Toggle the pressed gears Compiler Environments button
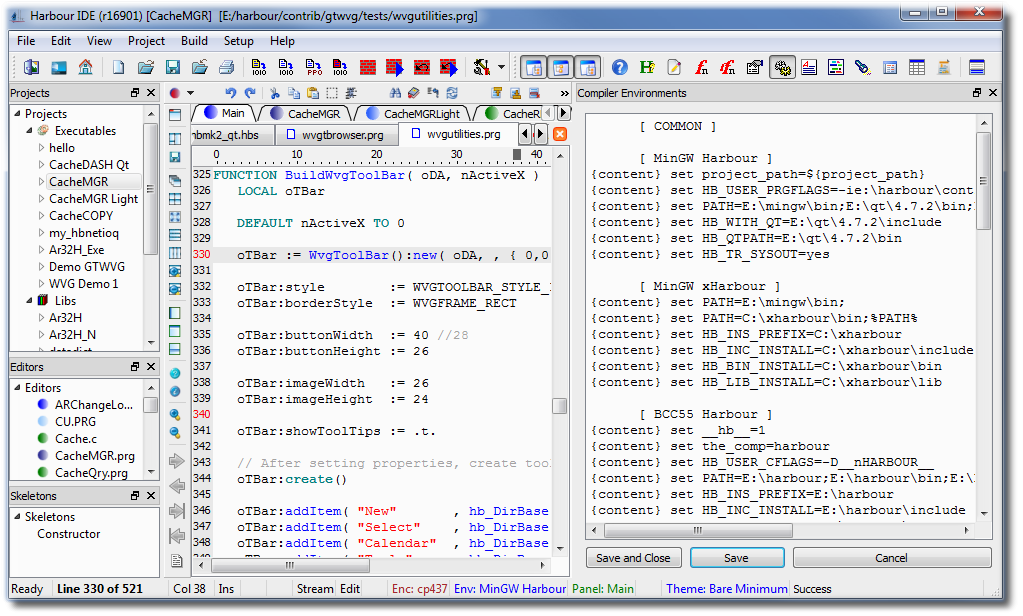The width and height of the screenshot is (1023, 616). [x=782, y=68]
